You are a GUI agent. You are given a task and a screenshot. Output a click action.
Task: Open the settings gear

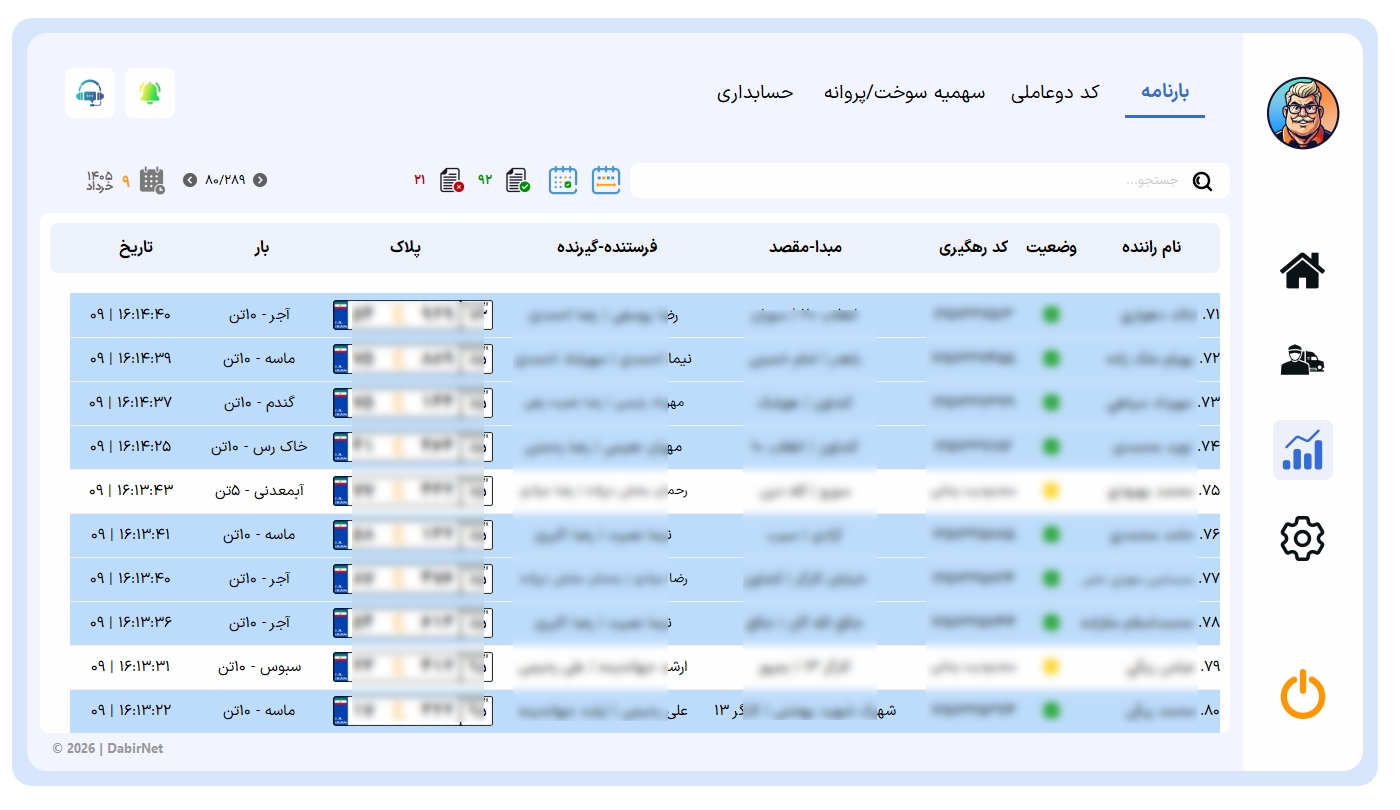(x=1302, y=538)
